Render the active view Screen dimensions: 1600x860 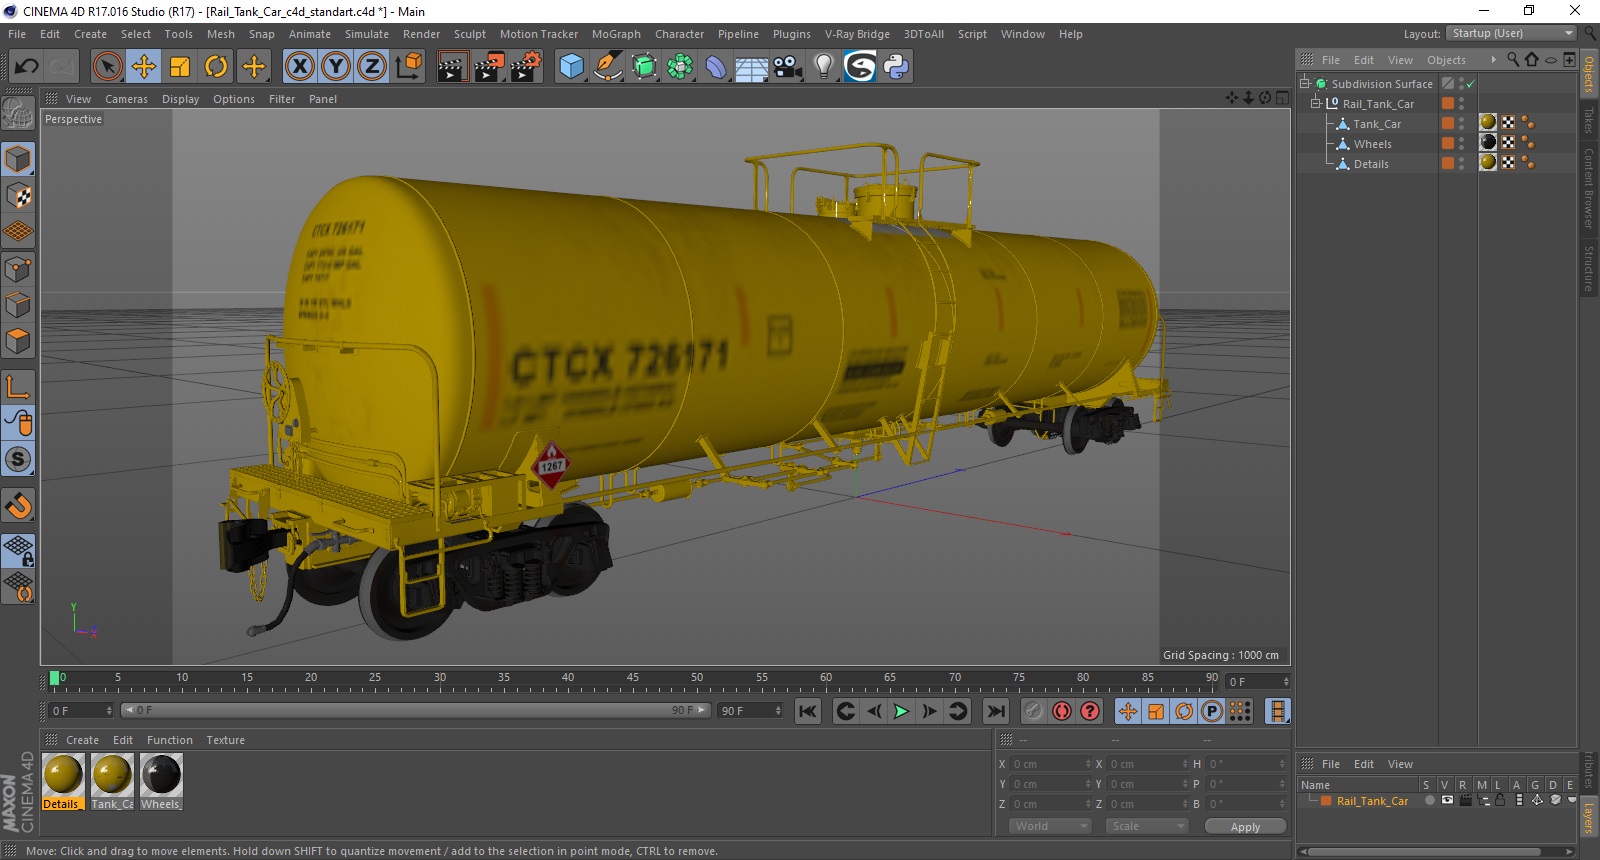[452, 67]
